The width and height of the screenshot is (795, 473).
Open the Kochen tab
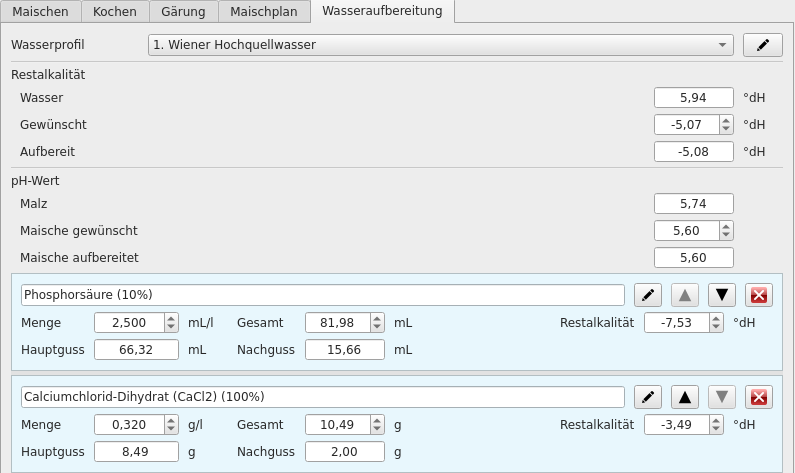click(115, 12)
